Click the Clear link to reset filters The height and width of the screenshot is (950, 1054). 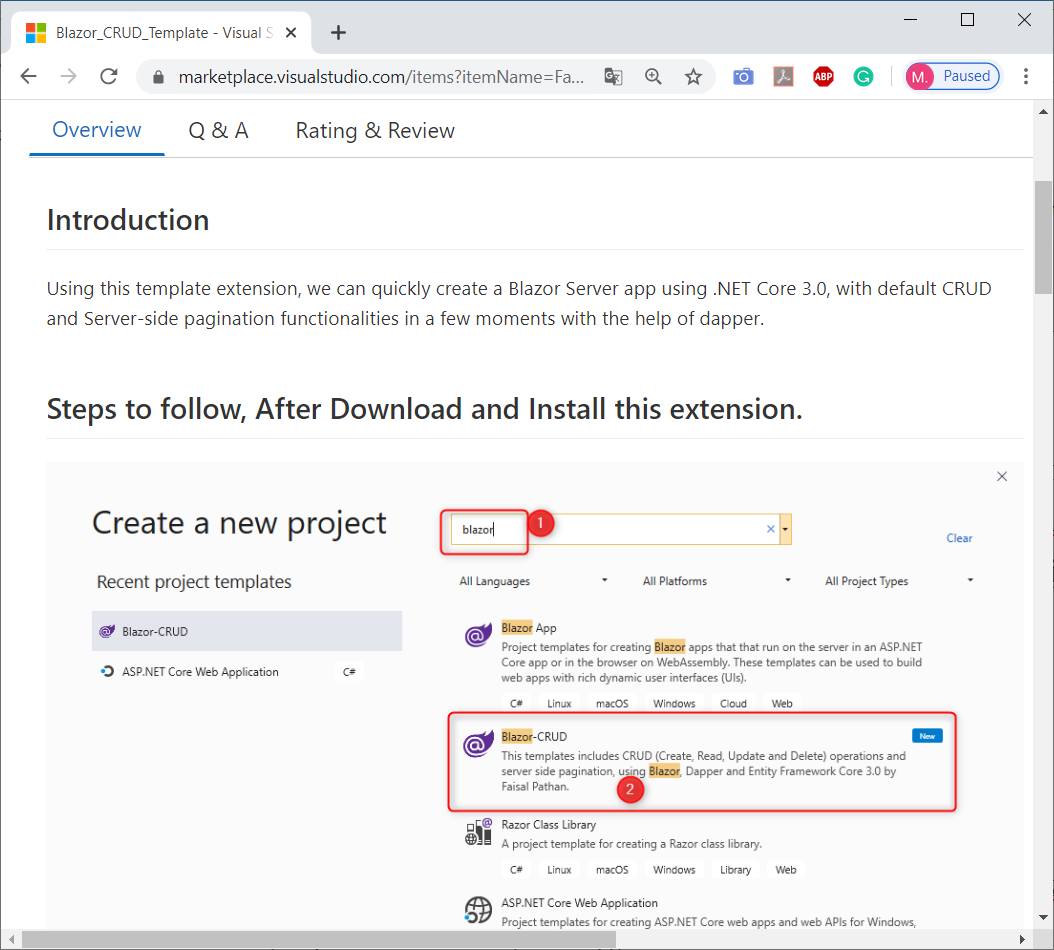[959, 538]
